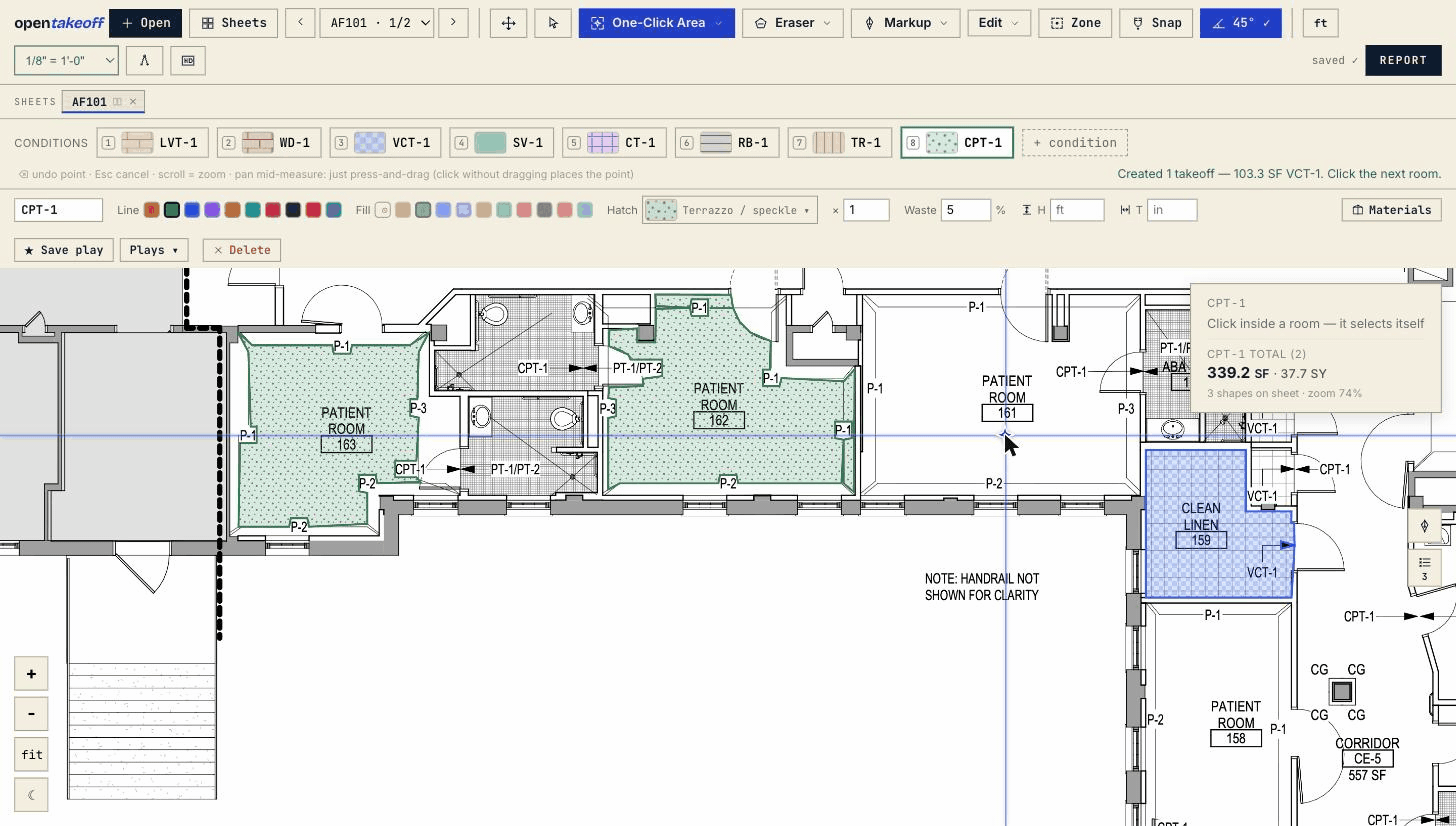Select the TR-1 condition
Screen dimensions: 1456x826
point(840,143)
